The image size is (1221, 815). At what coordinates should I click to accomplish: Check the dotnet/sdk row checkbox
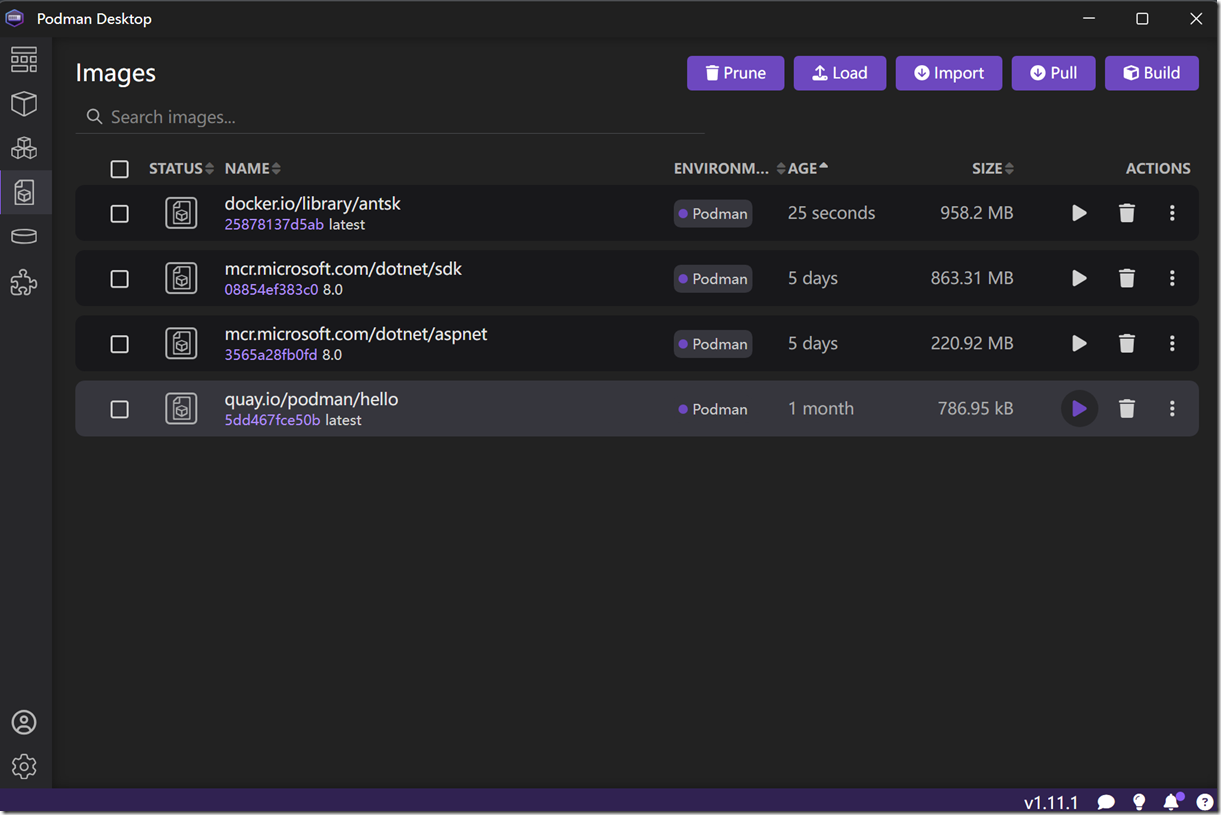(x=119, y=279)
